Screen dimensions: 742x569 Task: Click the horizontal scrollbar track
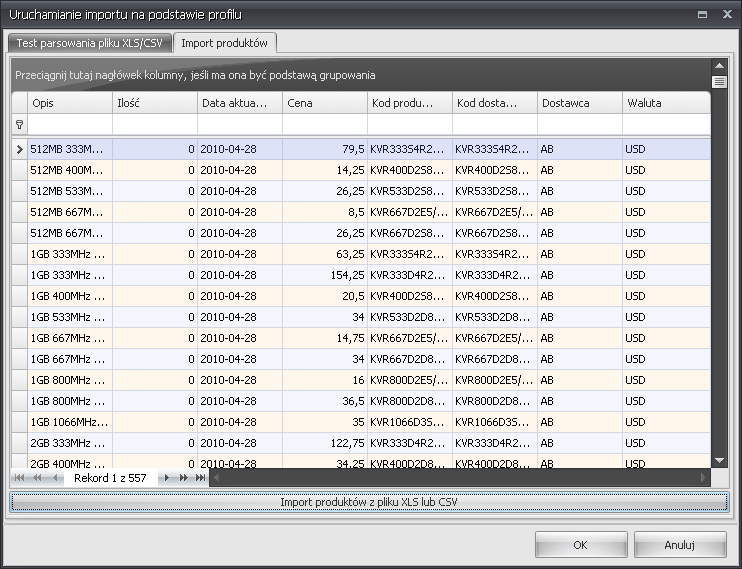tap(460, 478)
